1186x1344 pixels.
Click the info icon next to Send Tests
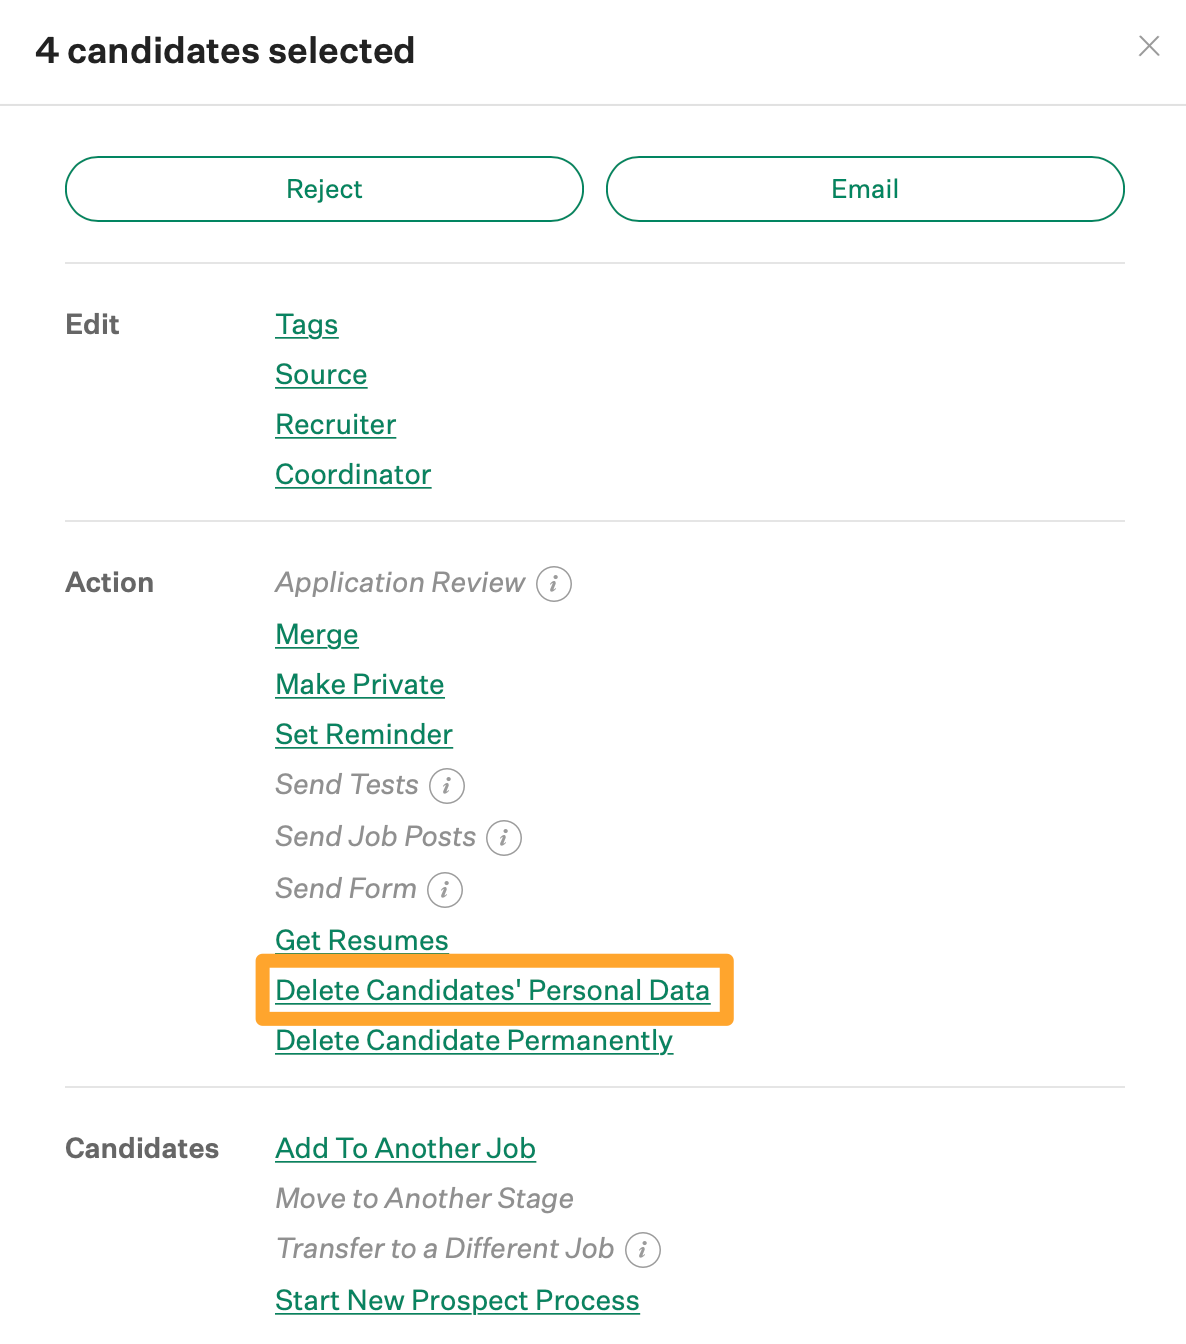point(447,786)
